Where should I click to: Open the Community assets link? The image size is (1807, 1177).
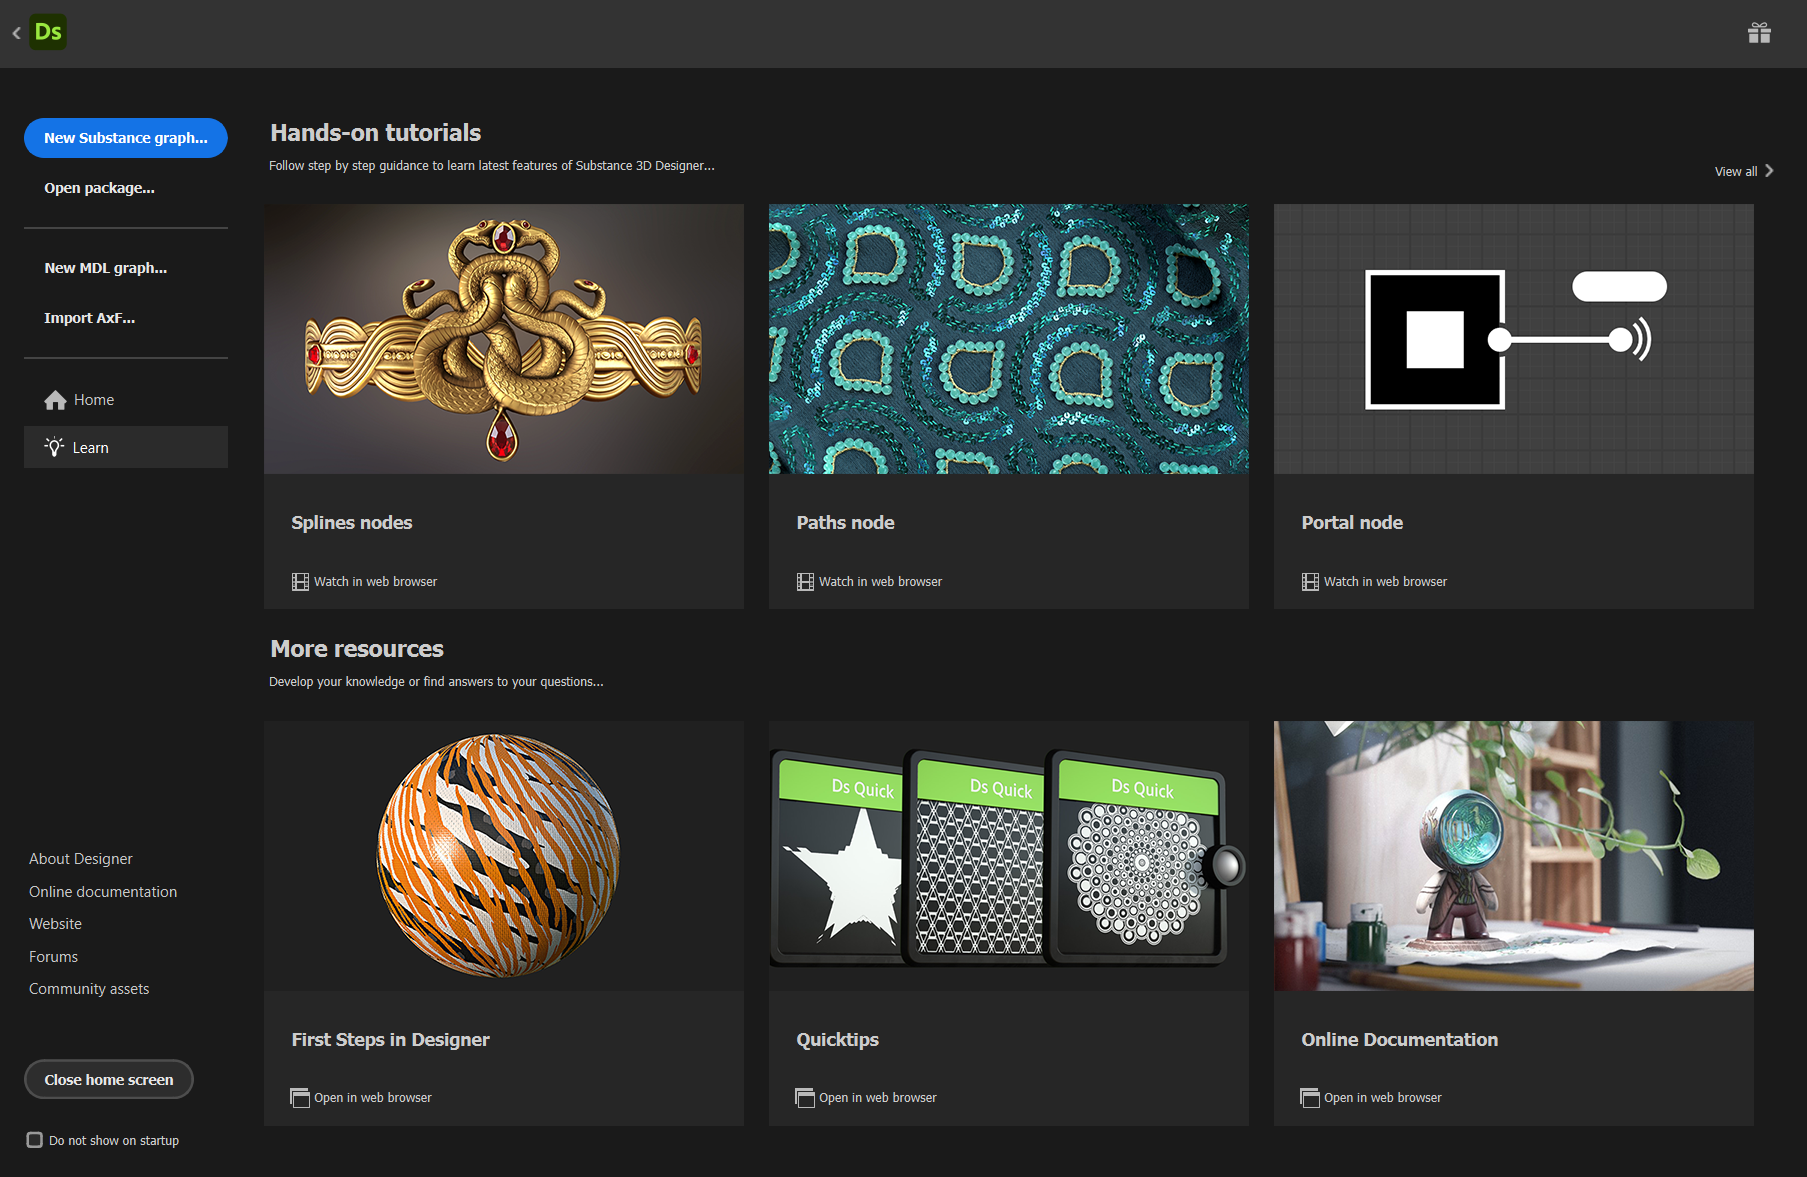[x=89, y=988]
